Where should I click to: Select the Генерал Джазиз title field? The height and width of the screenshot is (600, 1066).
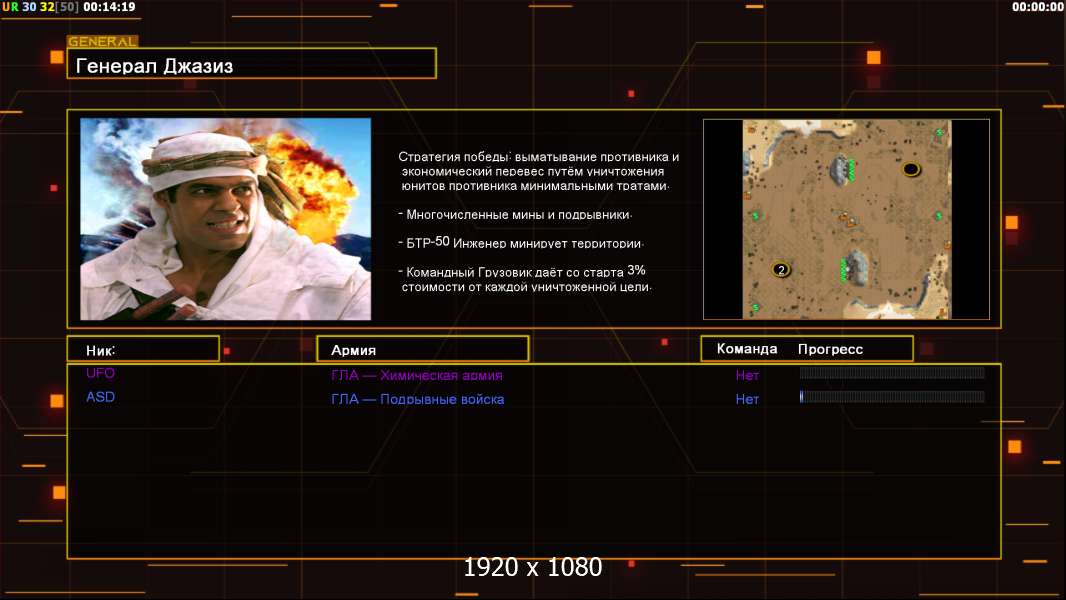[x=251, y=65]
